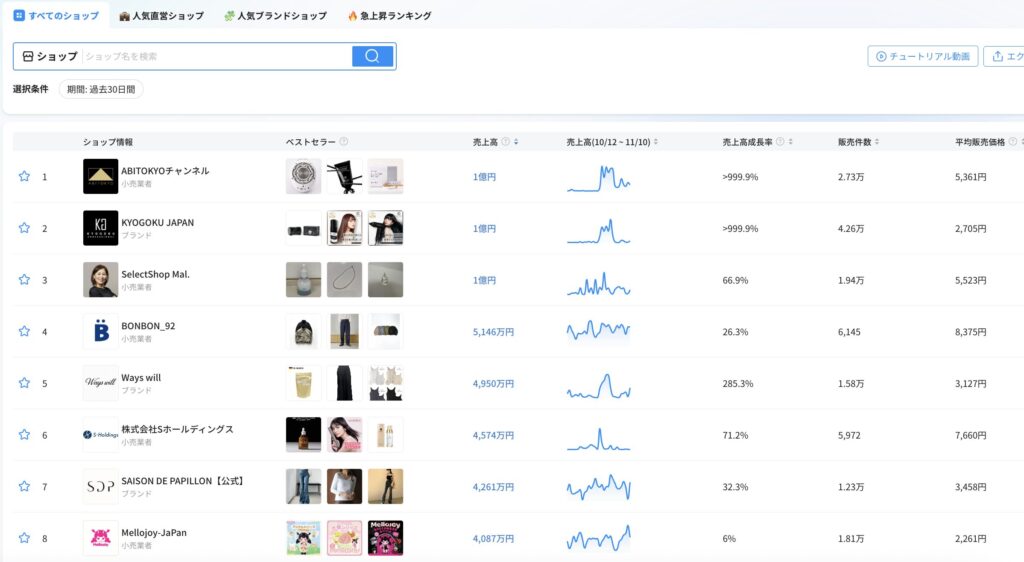
Task: Sort by 販売件数 column arrows
Action: (x=877, y=142)
